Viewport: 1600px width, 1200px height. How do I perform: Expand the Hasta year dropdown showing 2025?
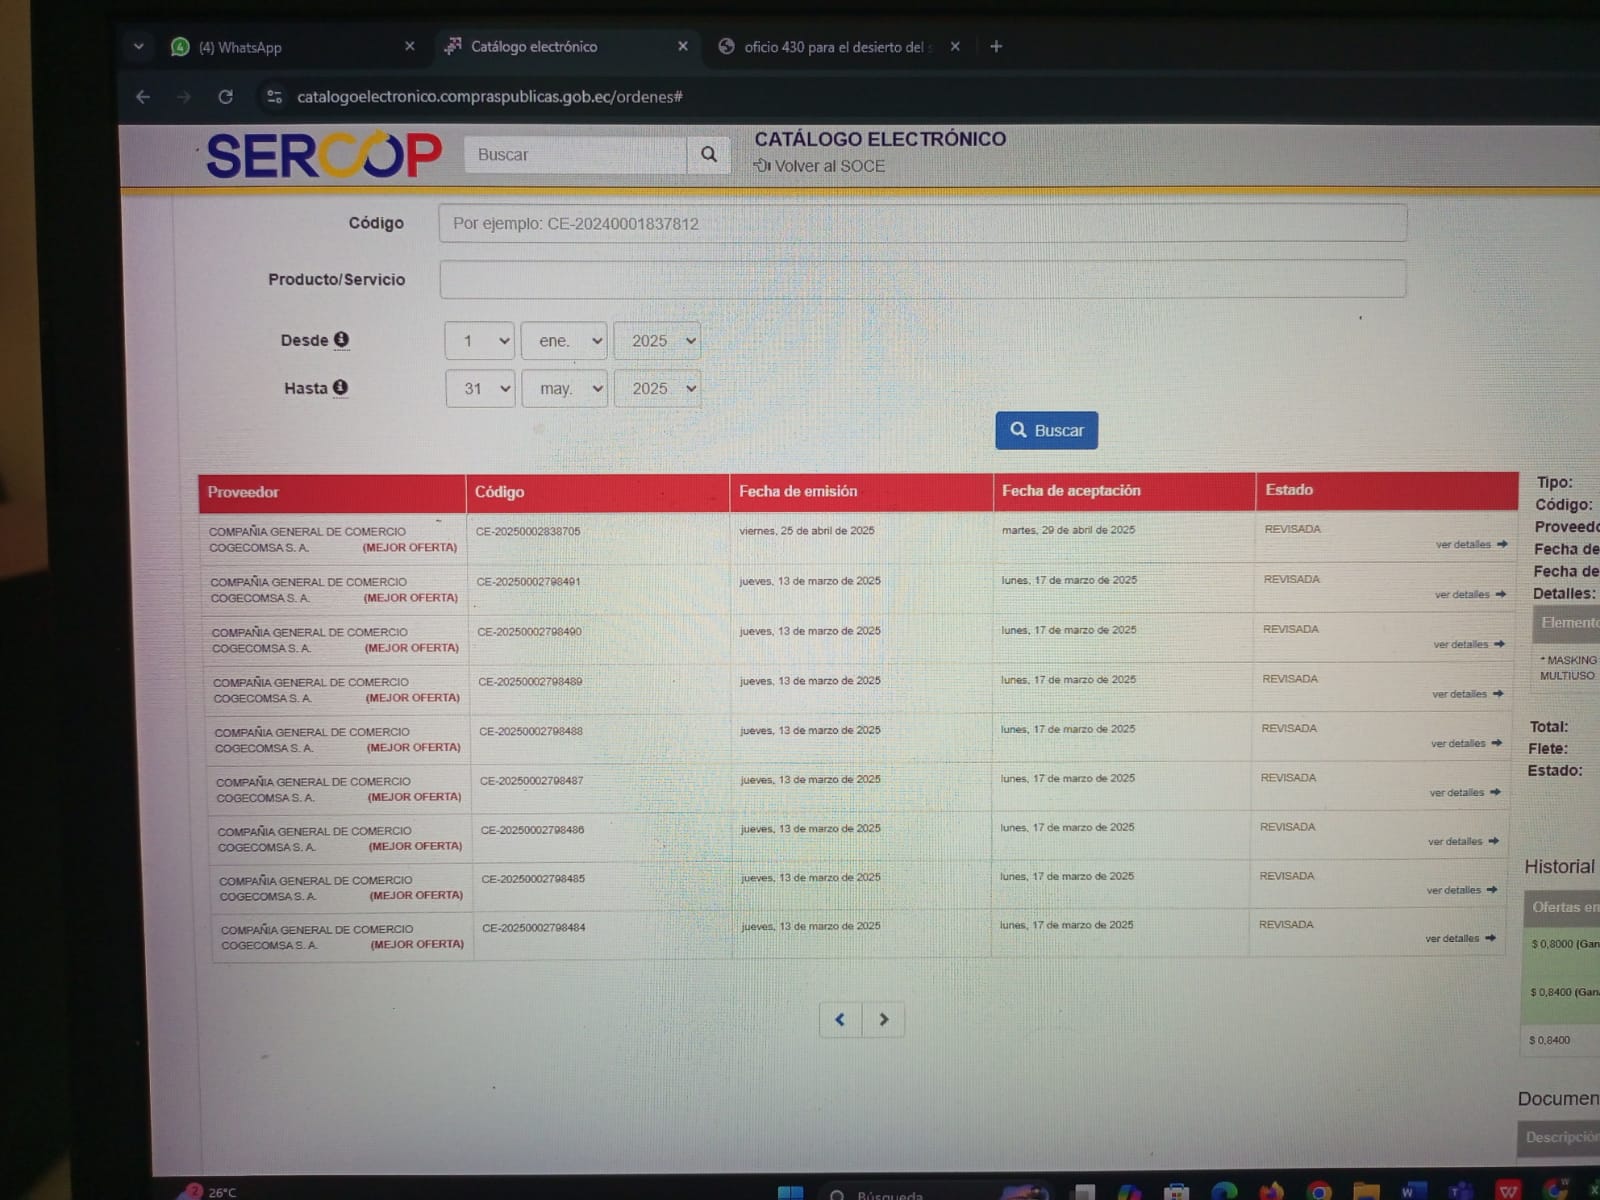[657, 389]
